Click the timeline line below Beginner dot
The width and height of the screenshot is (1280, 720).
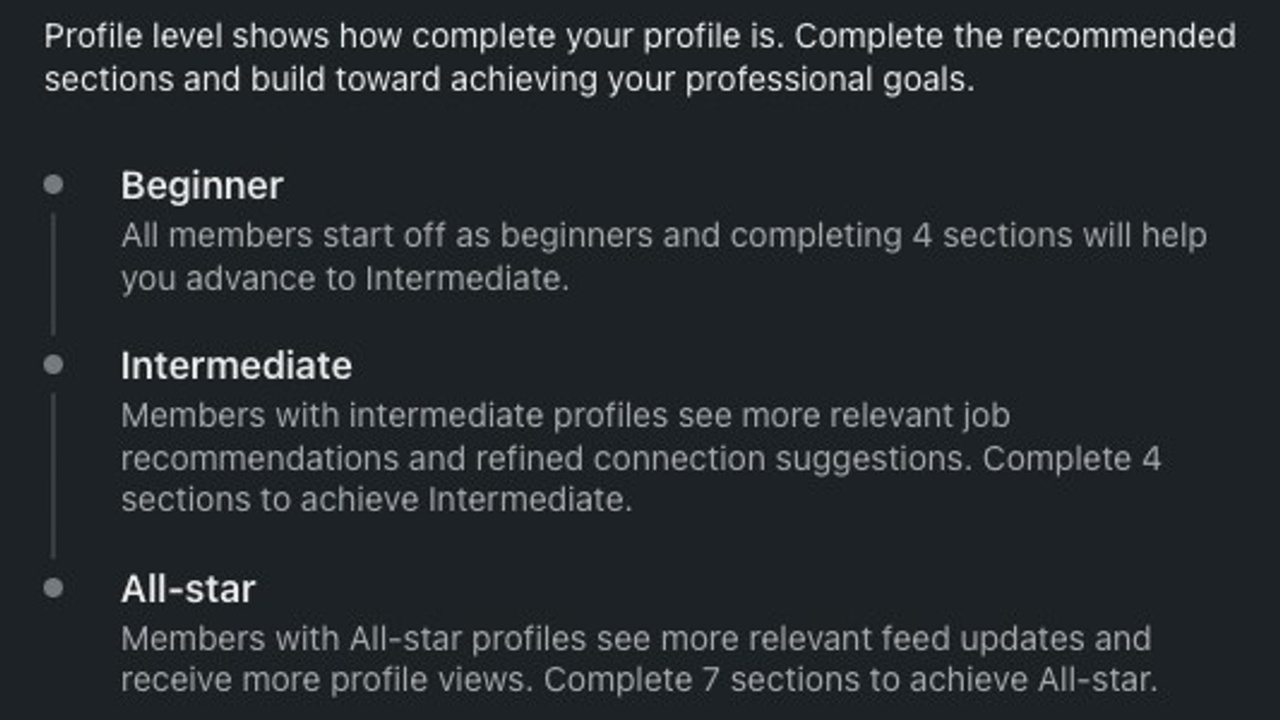point(54,274)
